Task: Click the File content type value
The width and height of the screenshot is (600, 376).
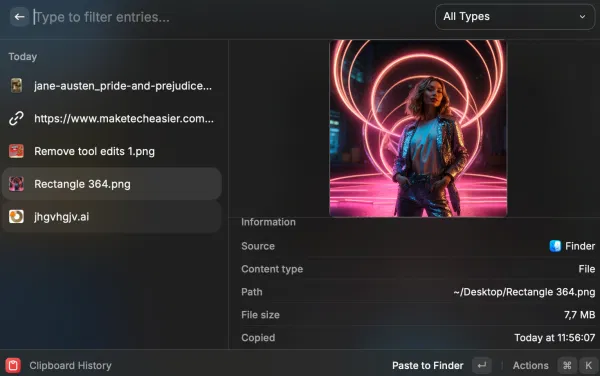Action: click(587, 269)
